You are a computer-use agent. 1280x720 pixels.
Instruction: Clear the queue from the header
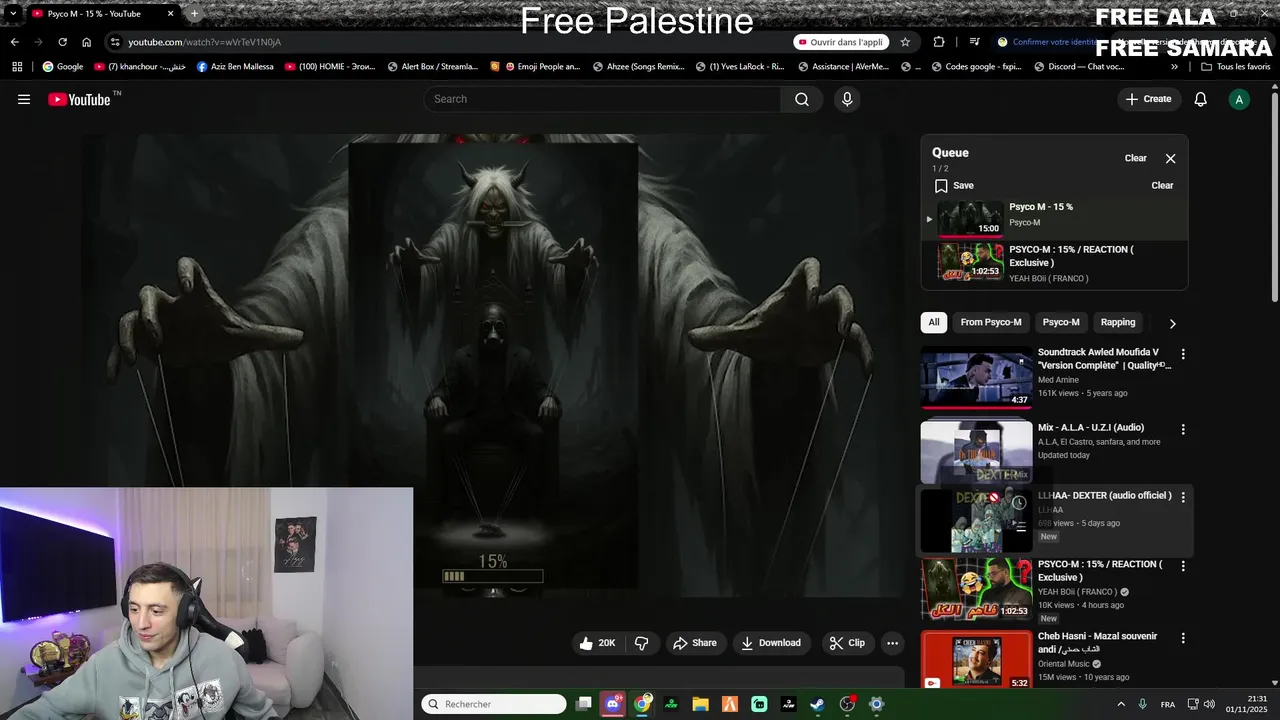tap(1135, 158)
